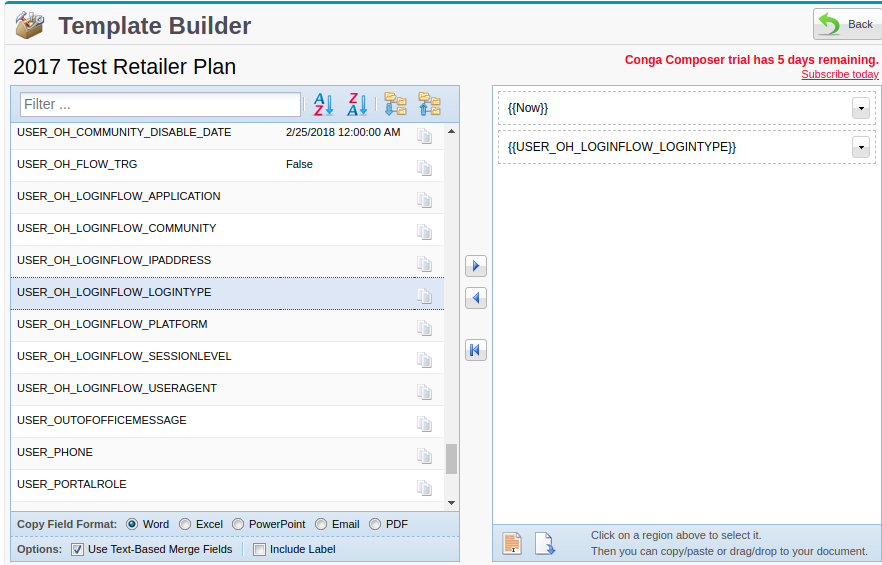The image size is (882, 565).
Task: Select the PDF copy format
Action: pos(375,524)
